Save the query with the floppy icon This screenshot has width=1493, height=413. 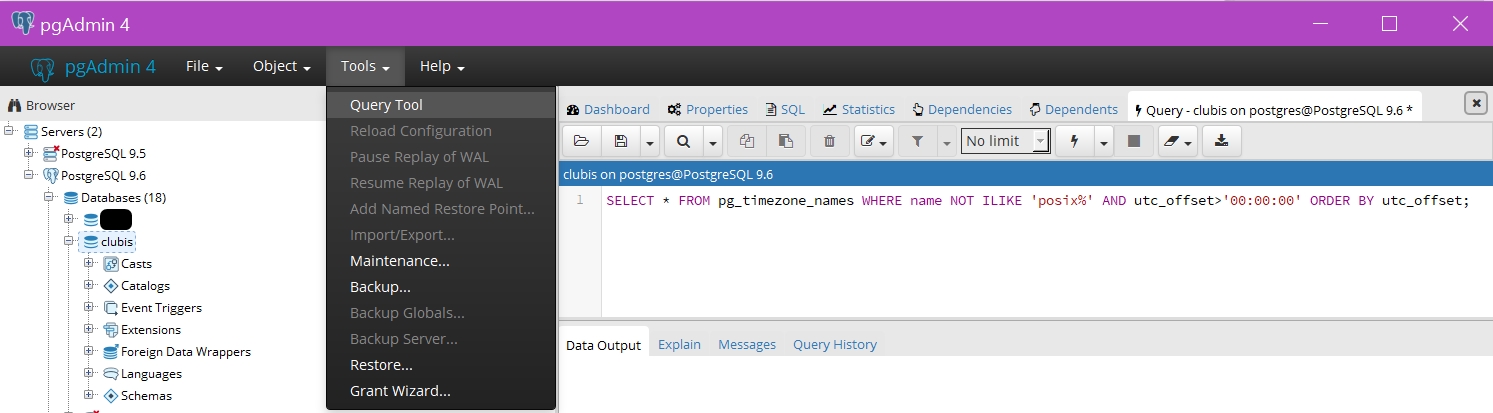621,141
